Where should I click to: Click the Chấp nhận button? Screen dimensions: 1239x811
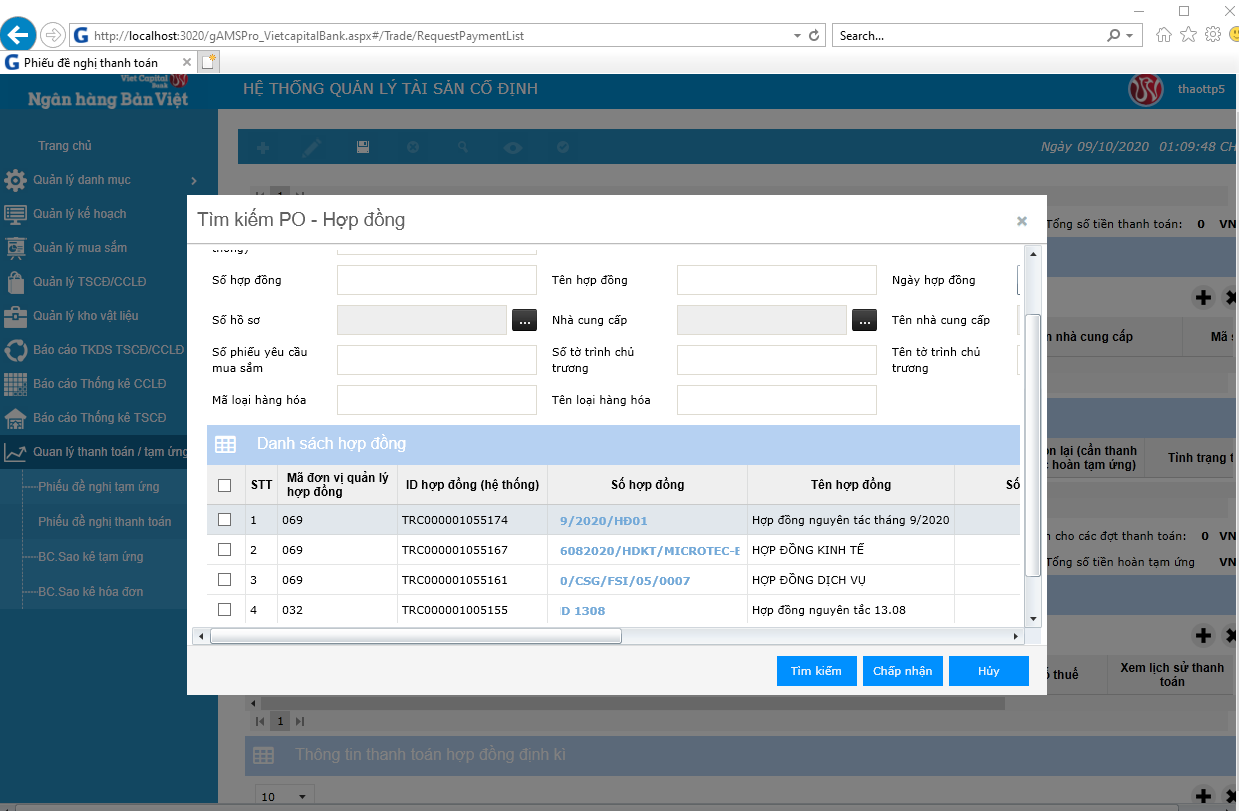[x=902, y=671]
